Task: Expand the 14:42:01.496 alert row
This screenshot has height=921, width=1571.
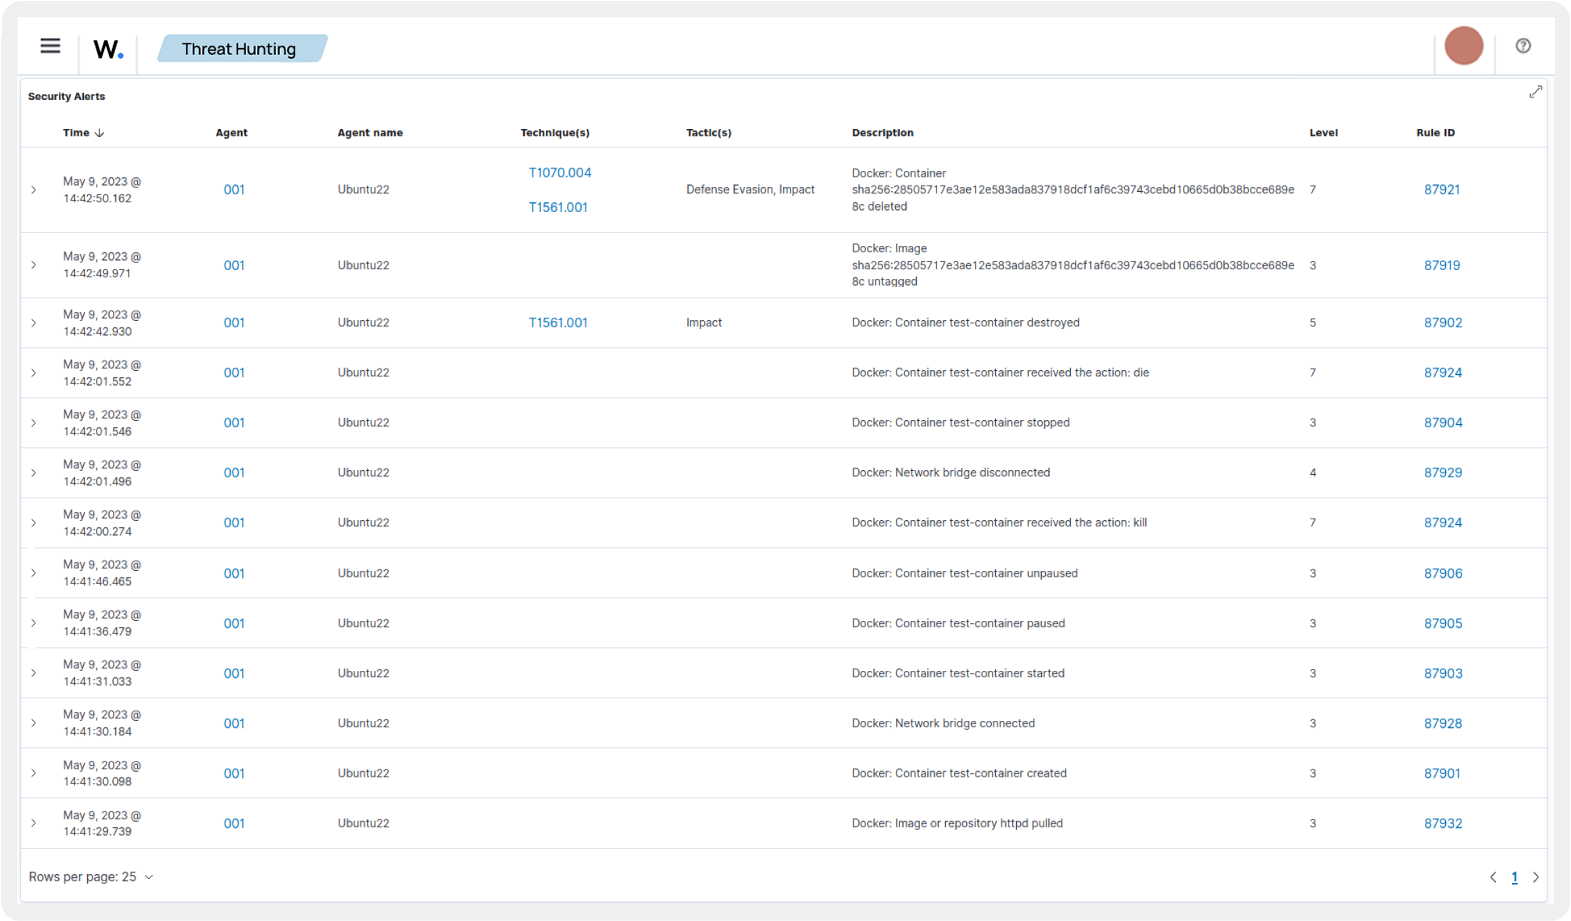Action: coord(34,473)
